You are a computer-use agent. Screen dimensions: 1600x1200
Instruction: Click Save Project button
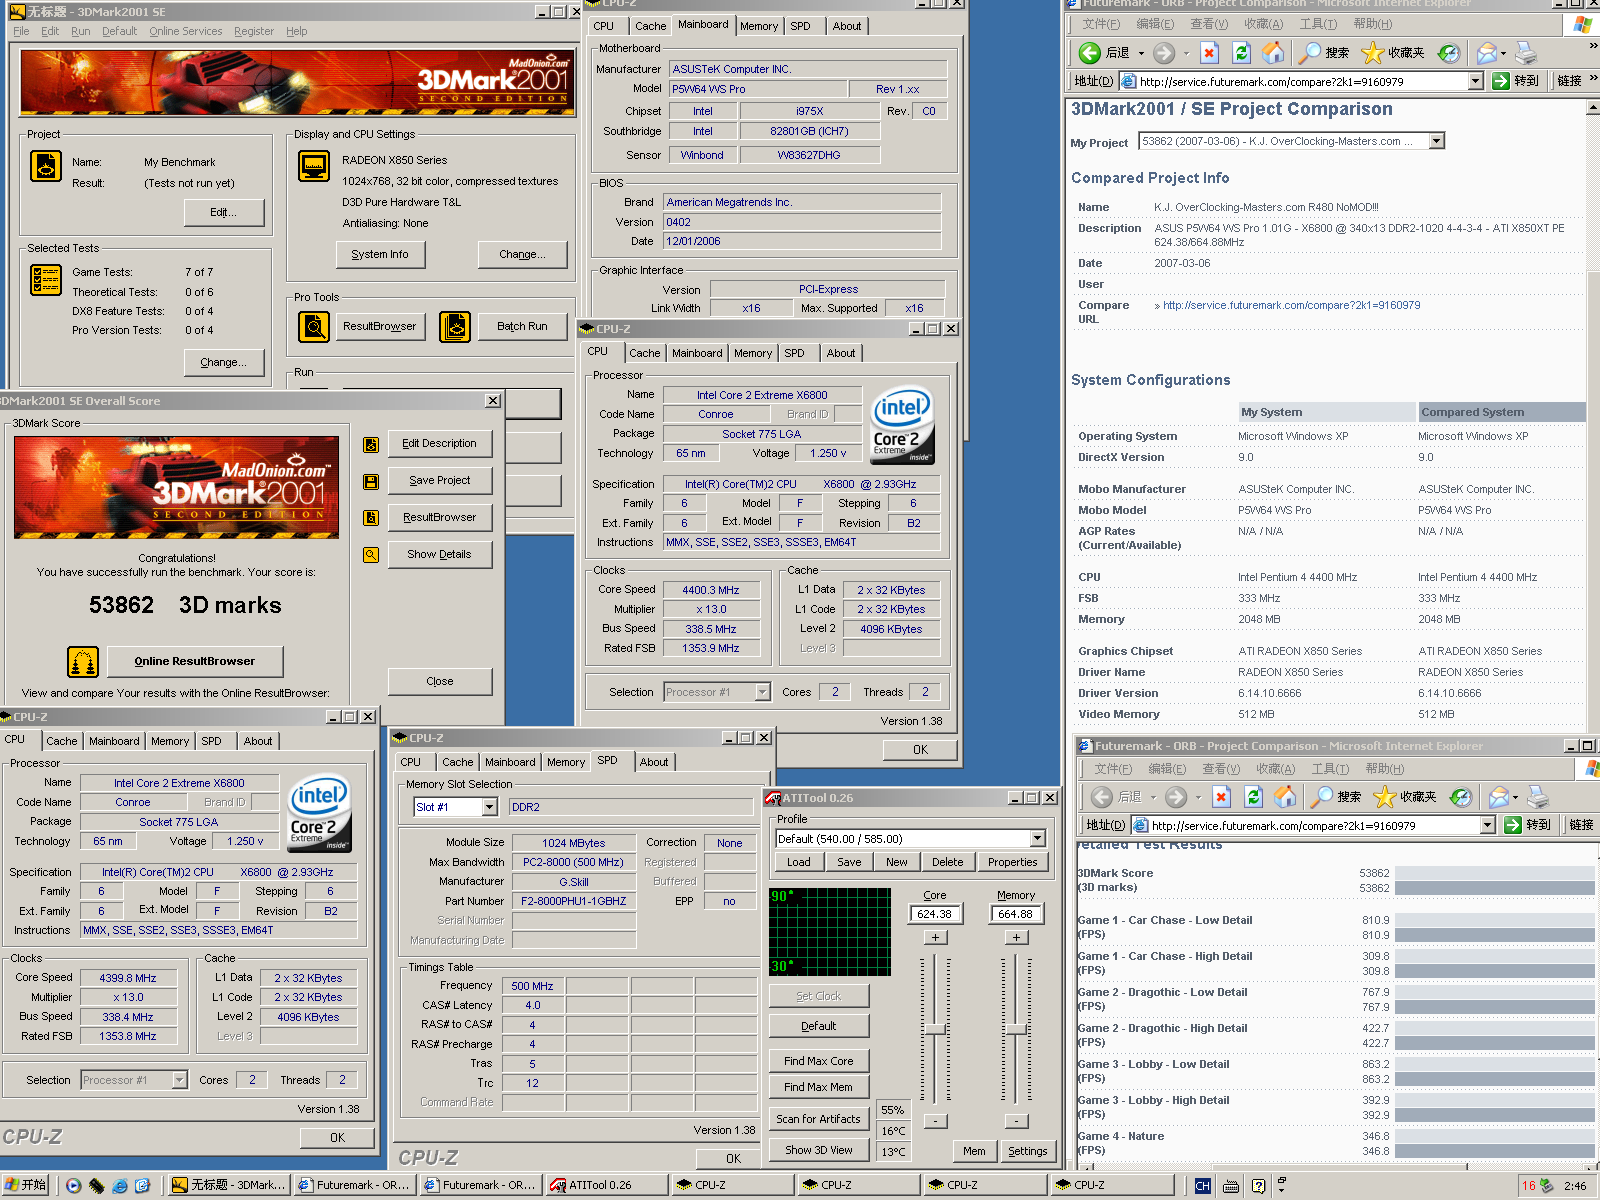click(440, 480)
